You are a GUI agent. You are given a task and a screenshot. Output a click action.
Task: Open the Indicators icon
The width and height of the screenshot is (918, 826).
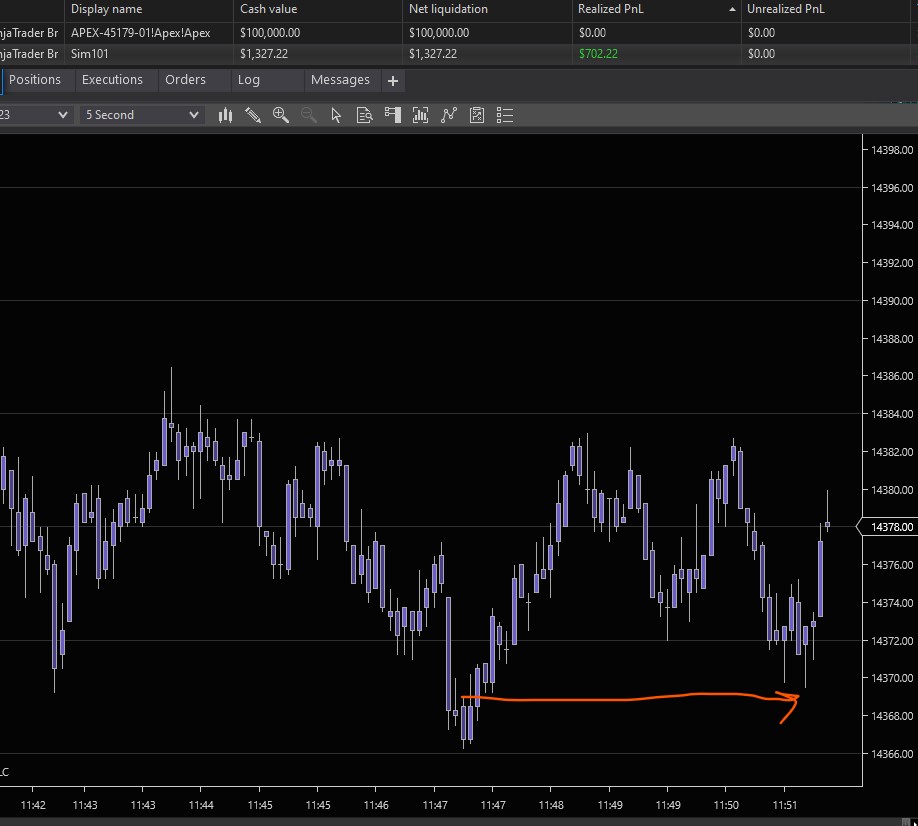pyautogui.click(x=420, y=115)
